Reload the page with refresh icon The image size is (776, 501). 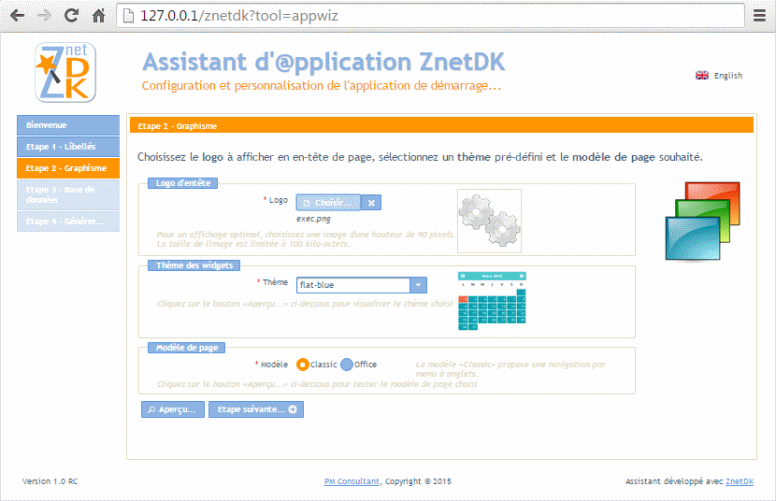pos(72,16)
